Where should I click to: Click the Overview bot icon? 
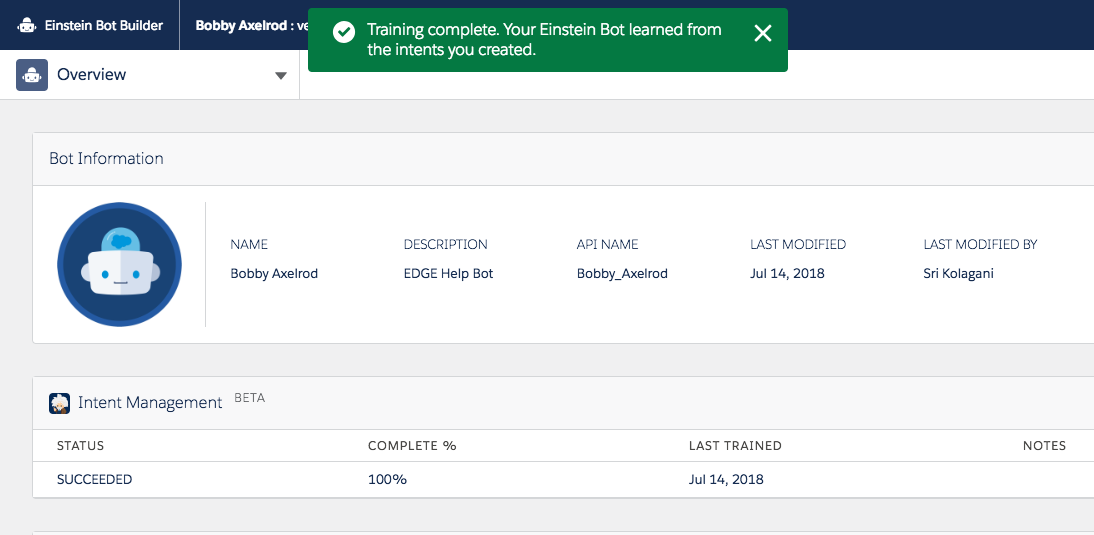click(x=32, y=75)
